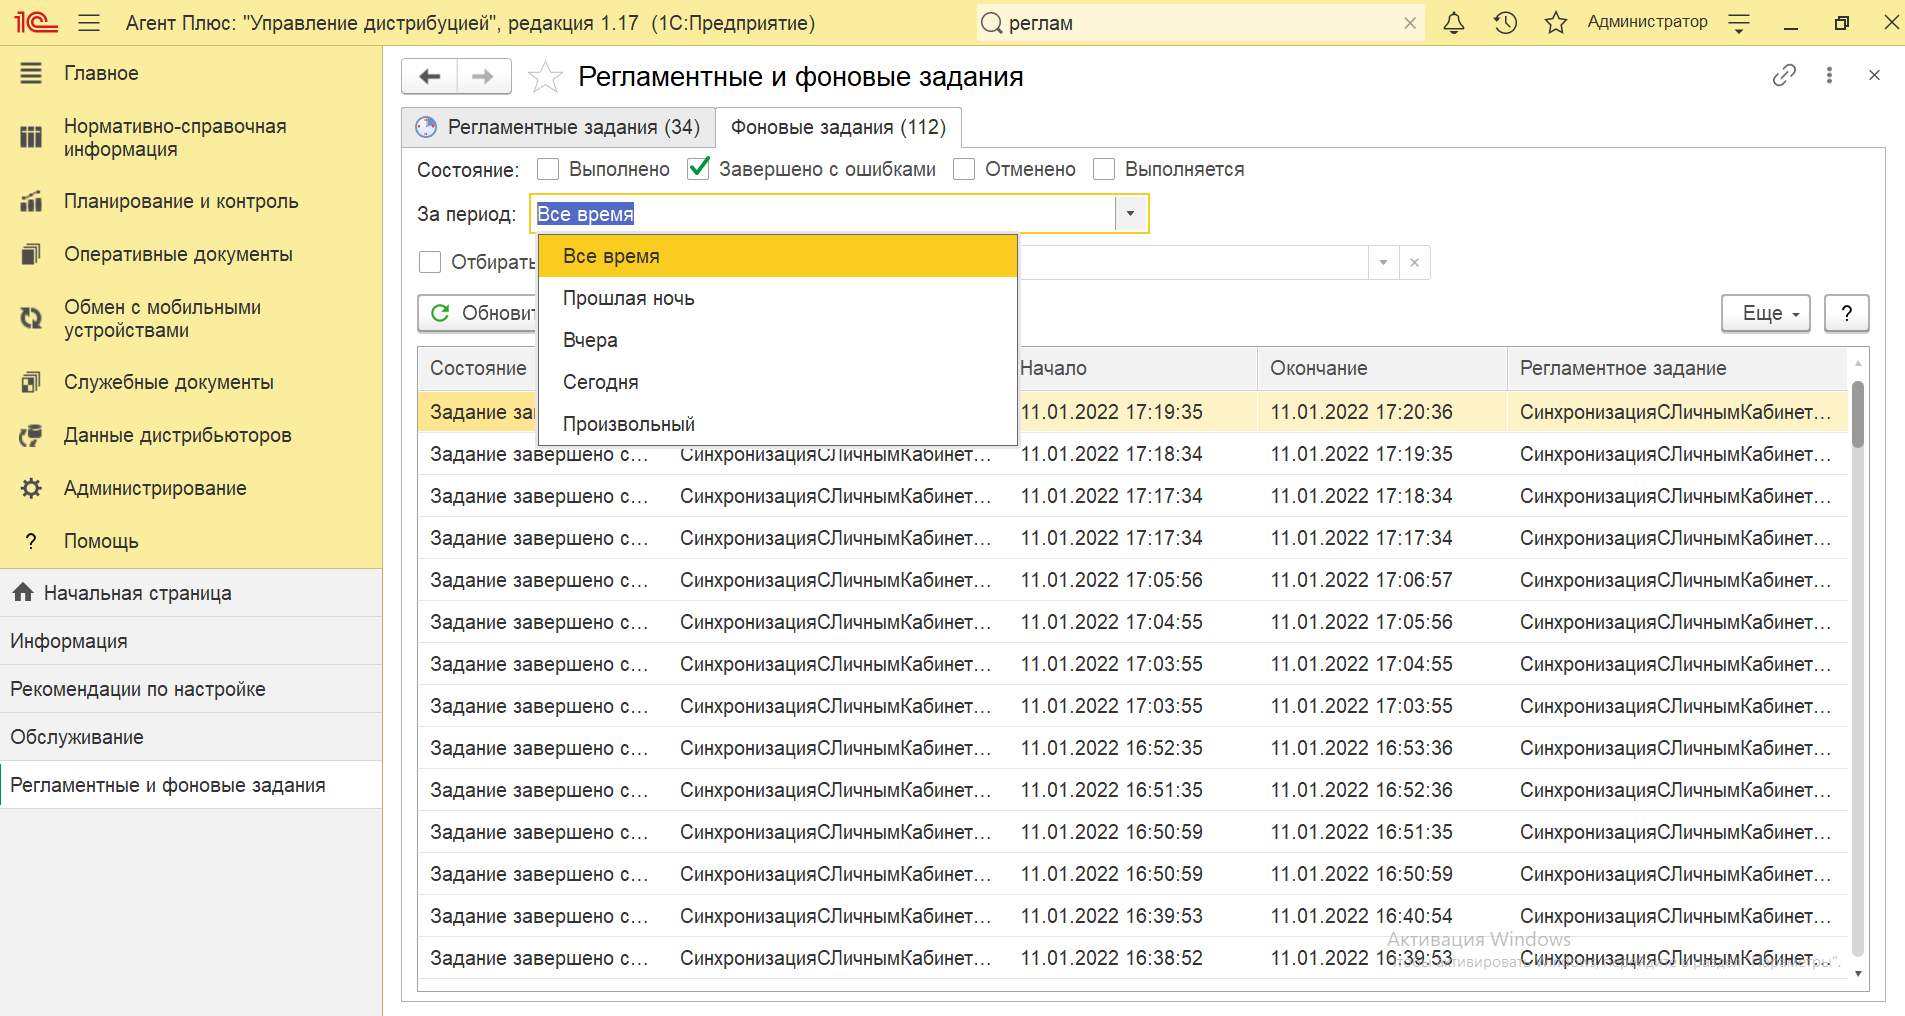Add page to favorites star

pyautogui.click(x=545, y=76)
